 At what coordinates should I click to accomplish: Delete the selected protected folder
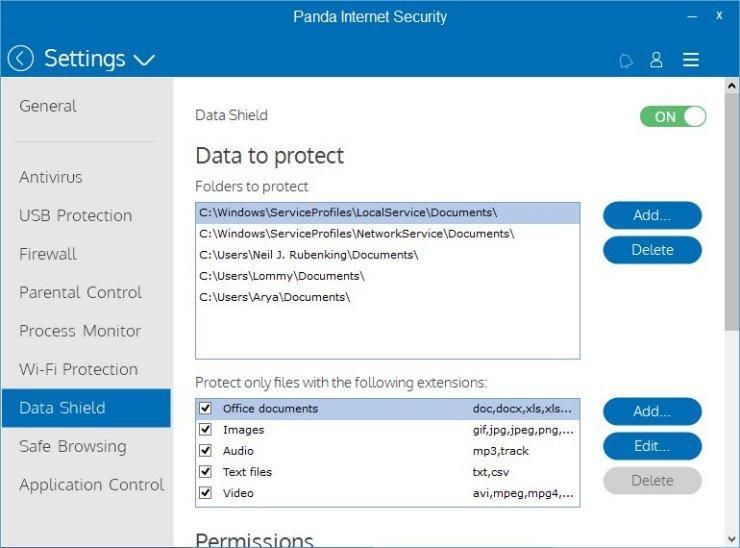pos(652,250)
